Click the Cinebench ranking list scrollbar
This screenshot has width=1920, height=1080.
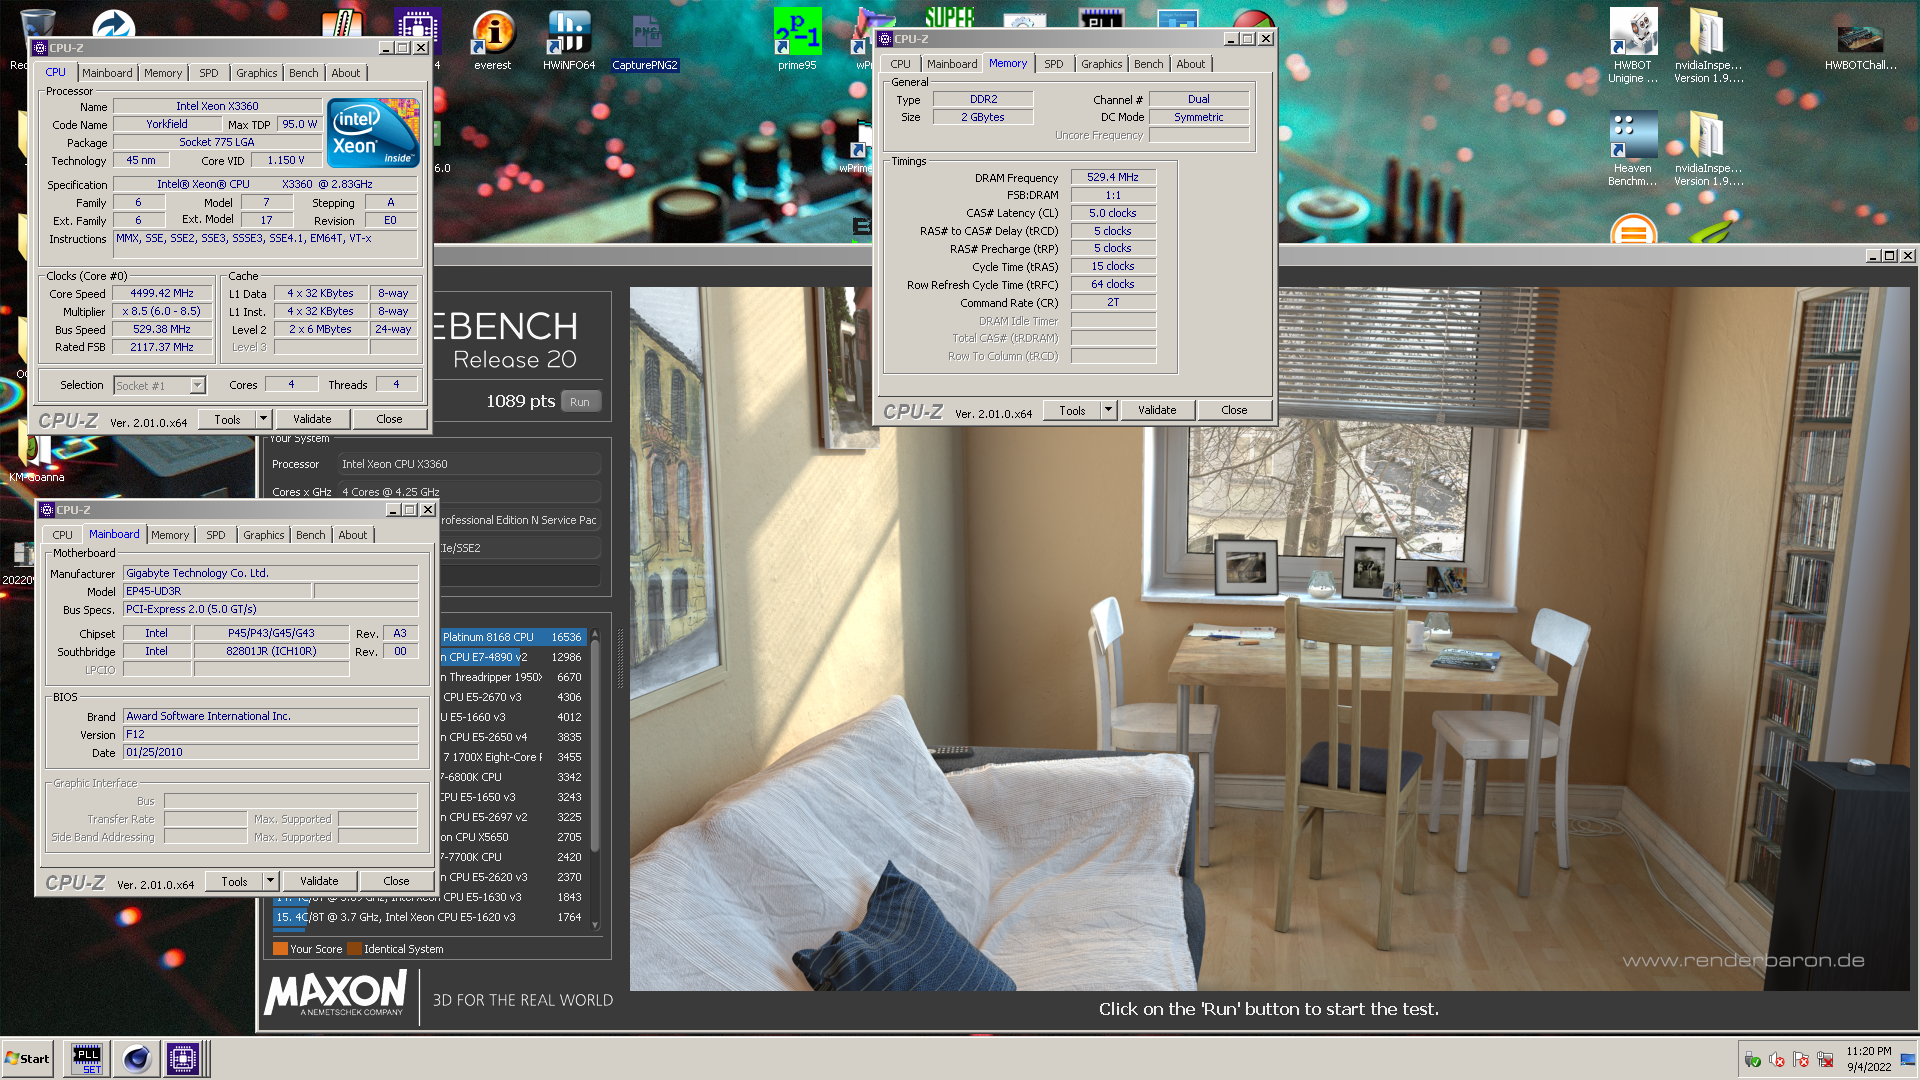(595, 745)
